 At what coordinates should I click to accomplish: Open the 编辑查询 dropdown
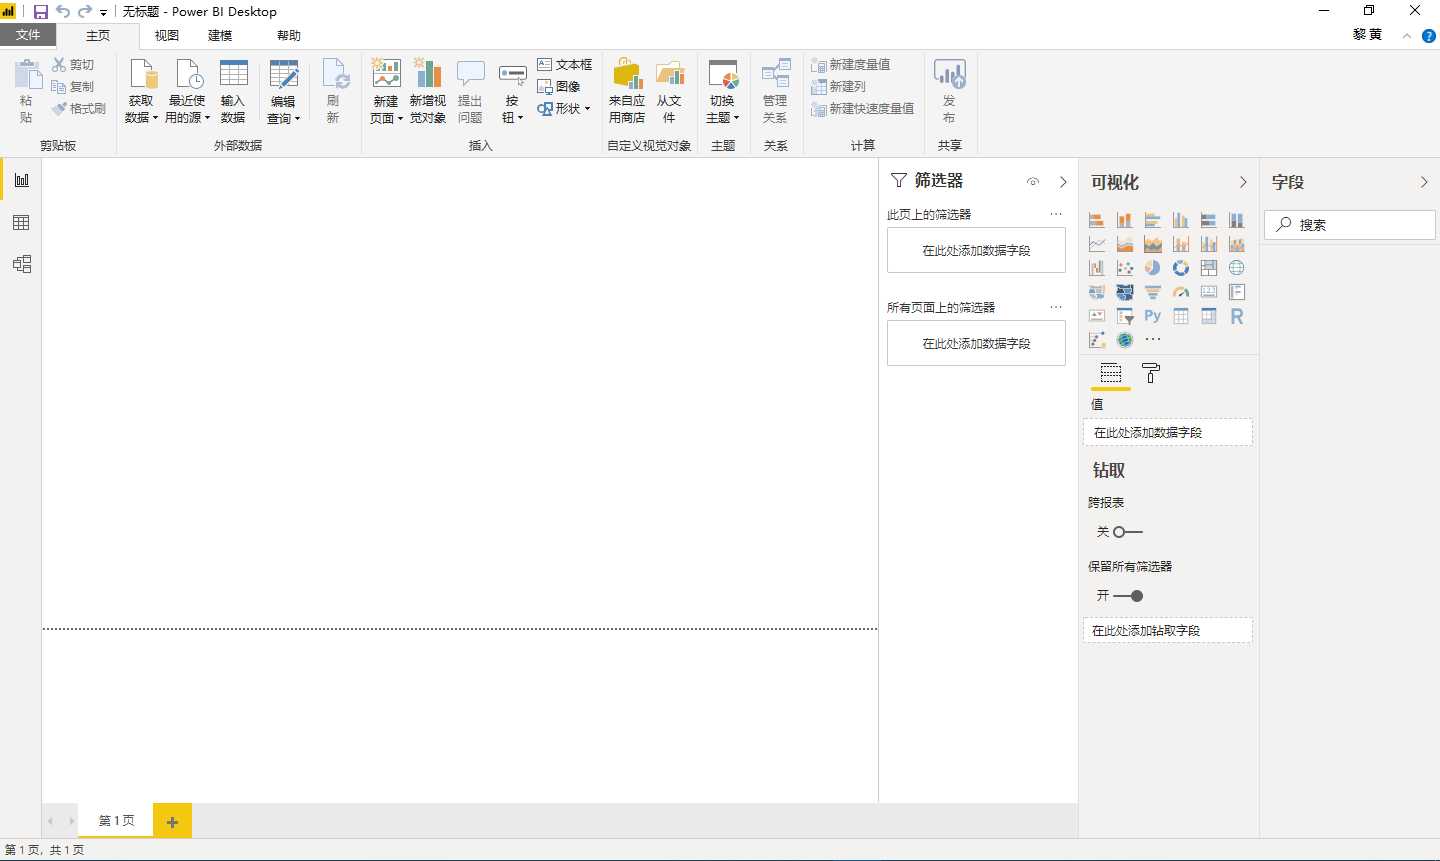point(283,91)
